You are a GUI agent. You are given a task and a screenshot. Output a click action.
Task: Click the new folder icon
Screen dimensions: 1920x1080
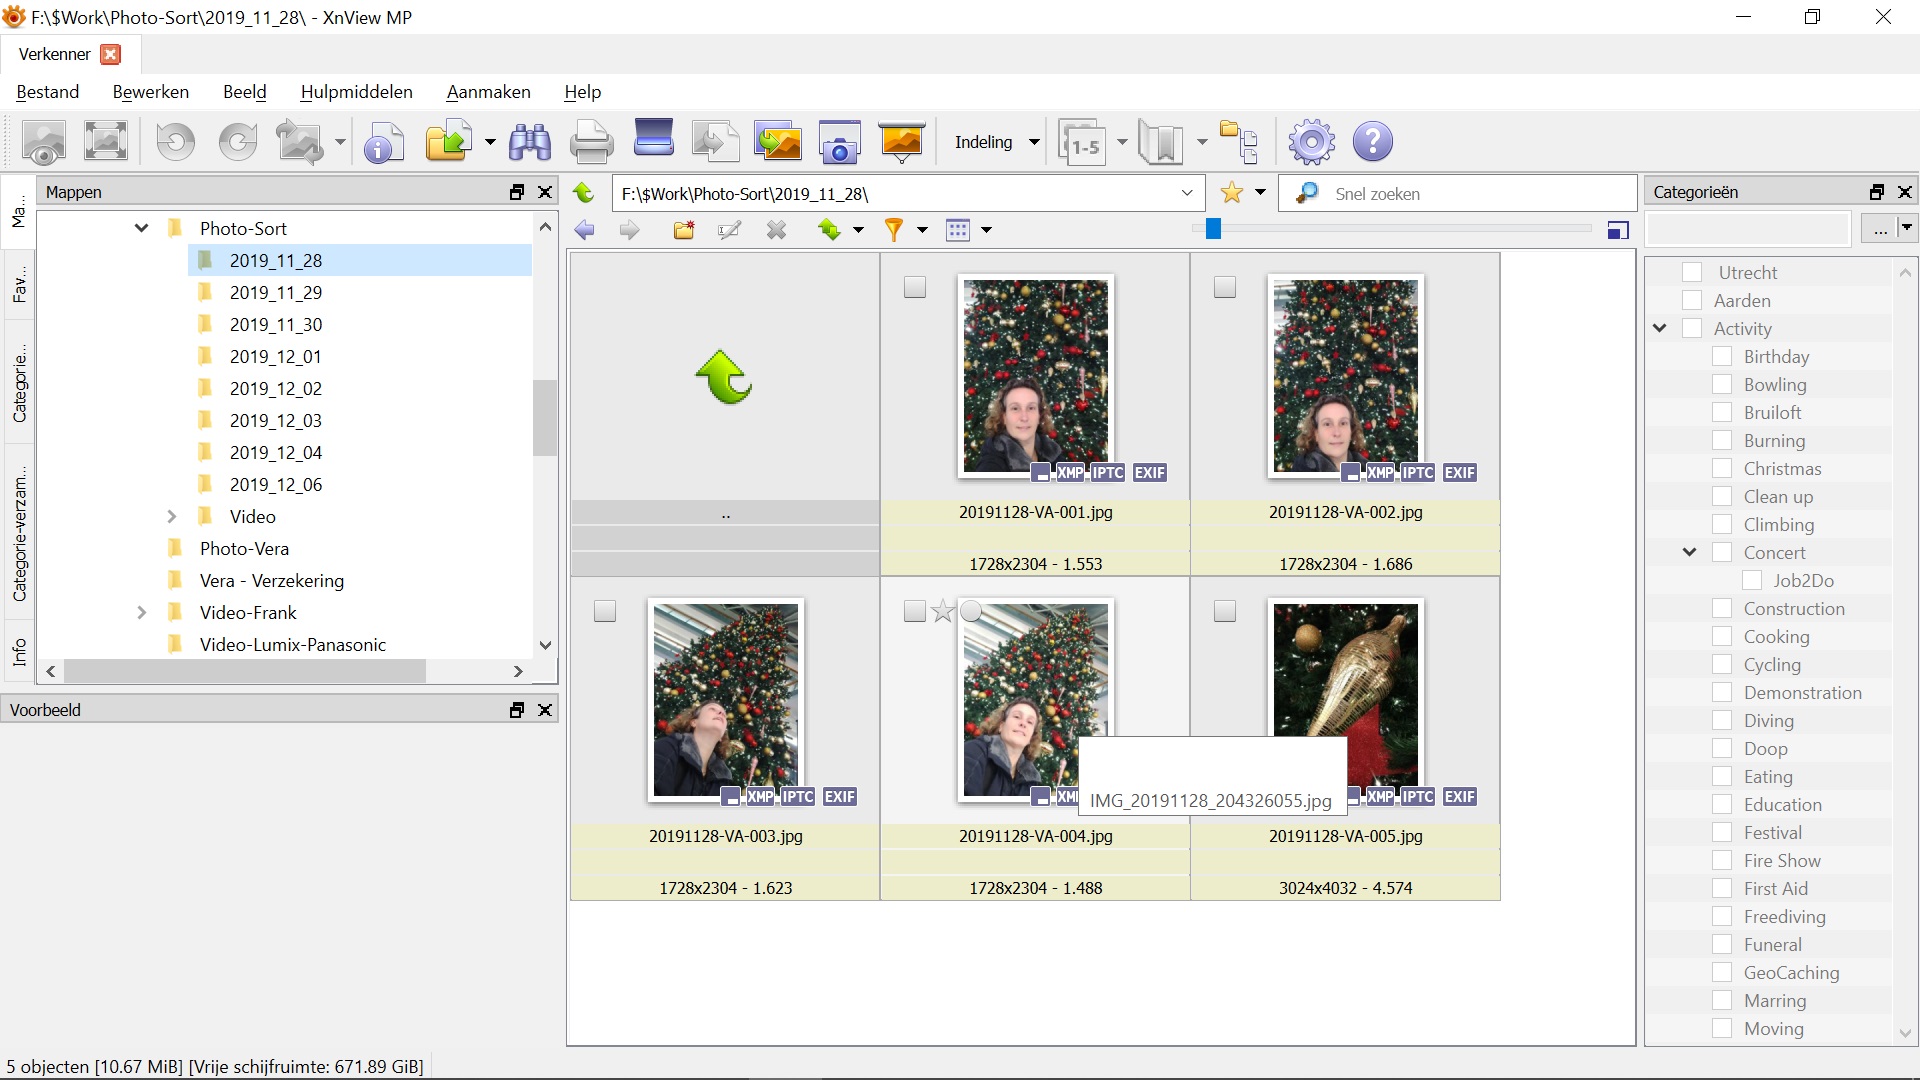tap(684, 230)
